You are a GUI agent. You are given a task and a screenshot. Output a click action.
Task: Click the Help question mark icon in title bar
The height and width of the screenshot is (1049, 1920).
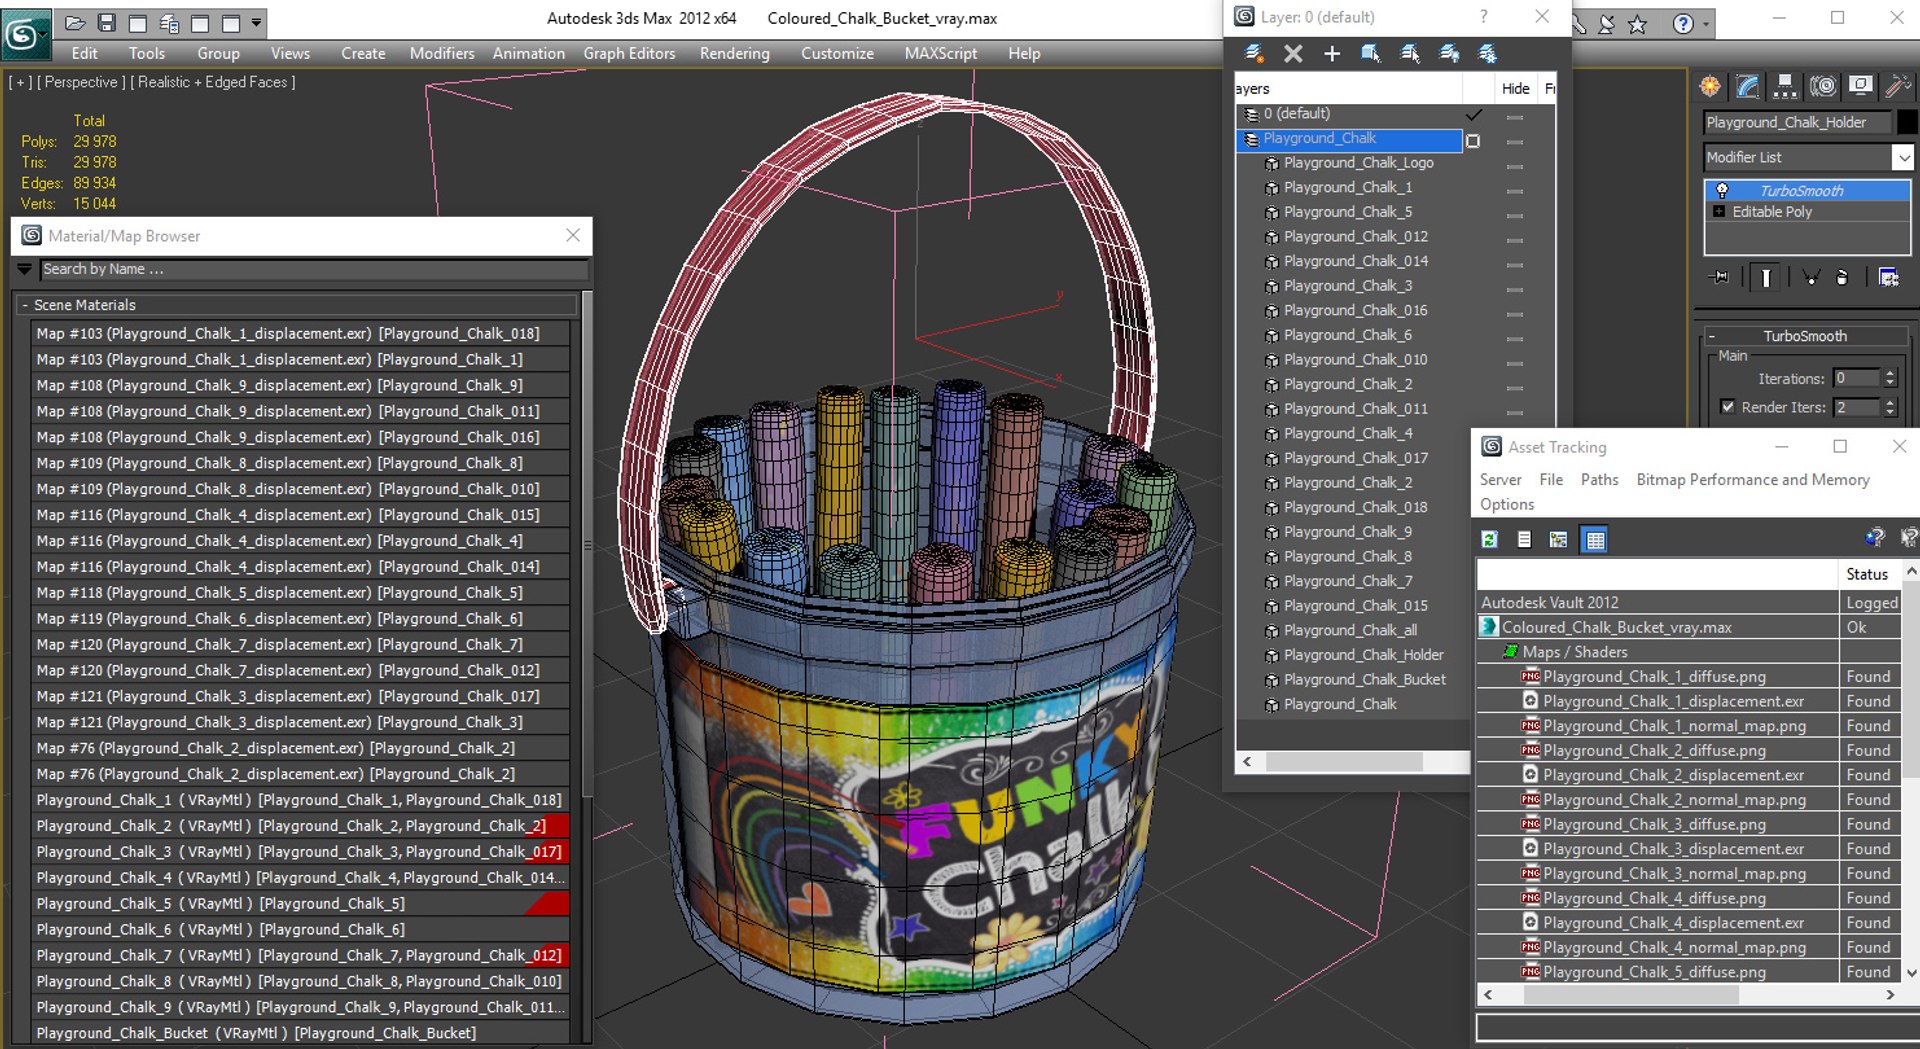tap(1683, 24)
